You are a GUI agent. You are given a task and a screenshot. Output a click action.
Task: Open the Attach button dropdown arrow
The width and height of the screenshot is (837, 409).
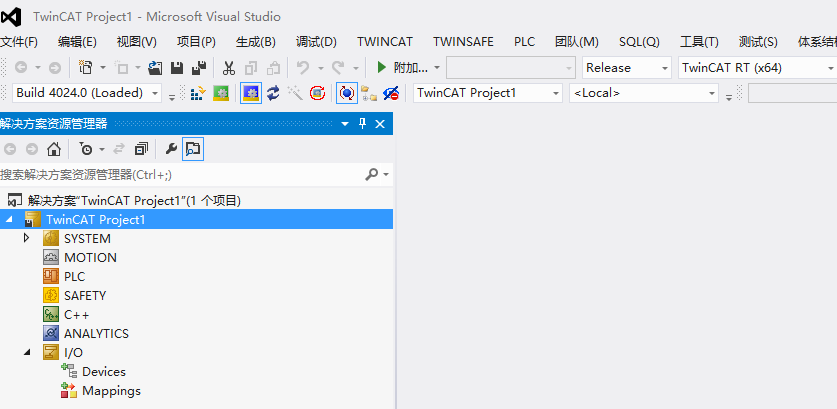(437, 68)
